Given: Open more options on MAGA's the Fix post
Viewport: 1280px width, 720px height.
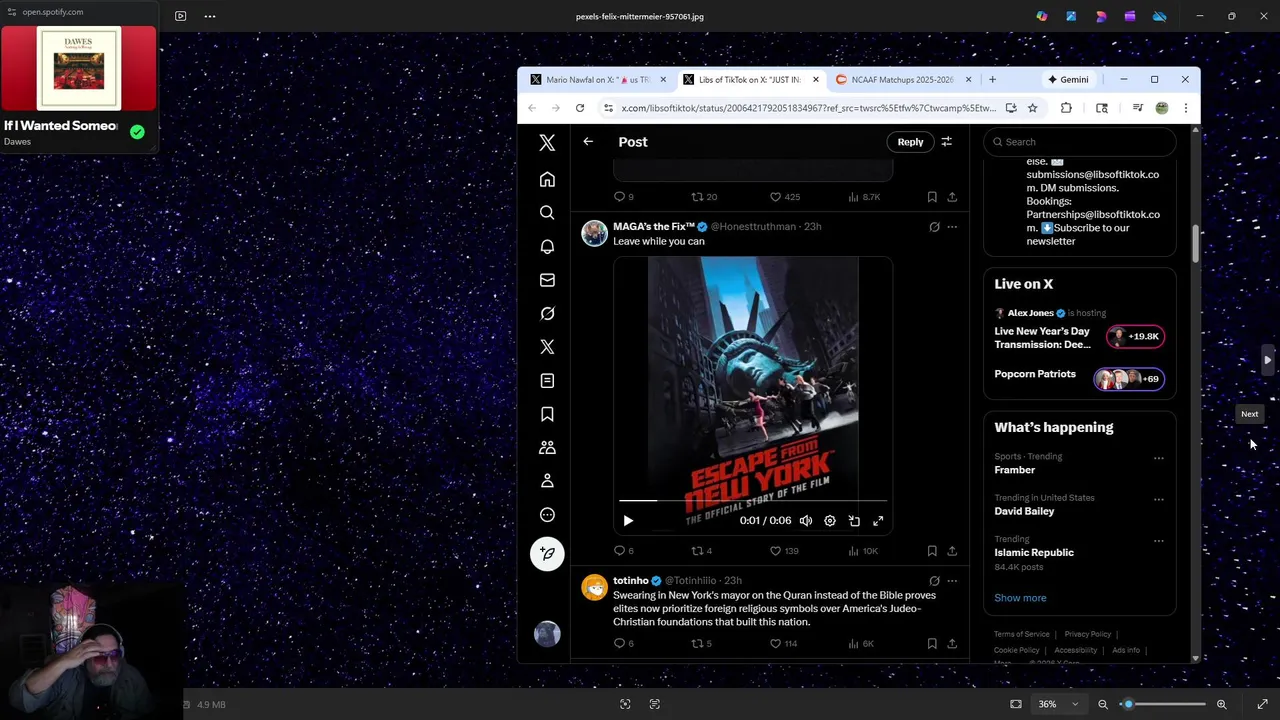Looking at the screenshot, I should pos(952,227).
